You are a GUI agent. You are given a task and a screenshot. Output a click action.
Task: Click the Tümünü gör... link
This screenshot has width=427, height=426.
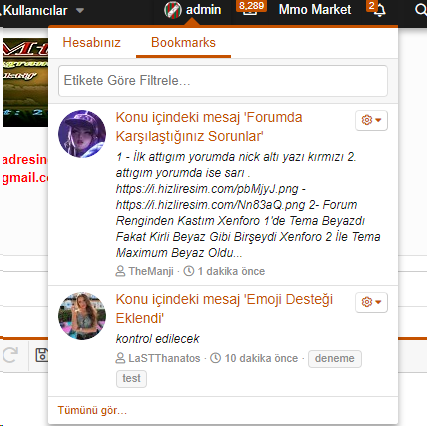92,410
